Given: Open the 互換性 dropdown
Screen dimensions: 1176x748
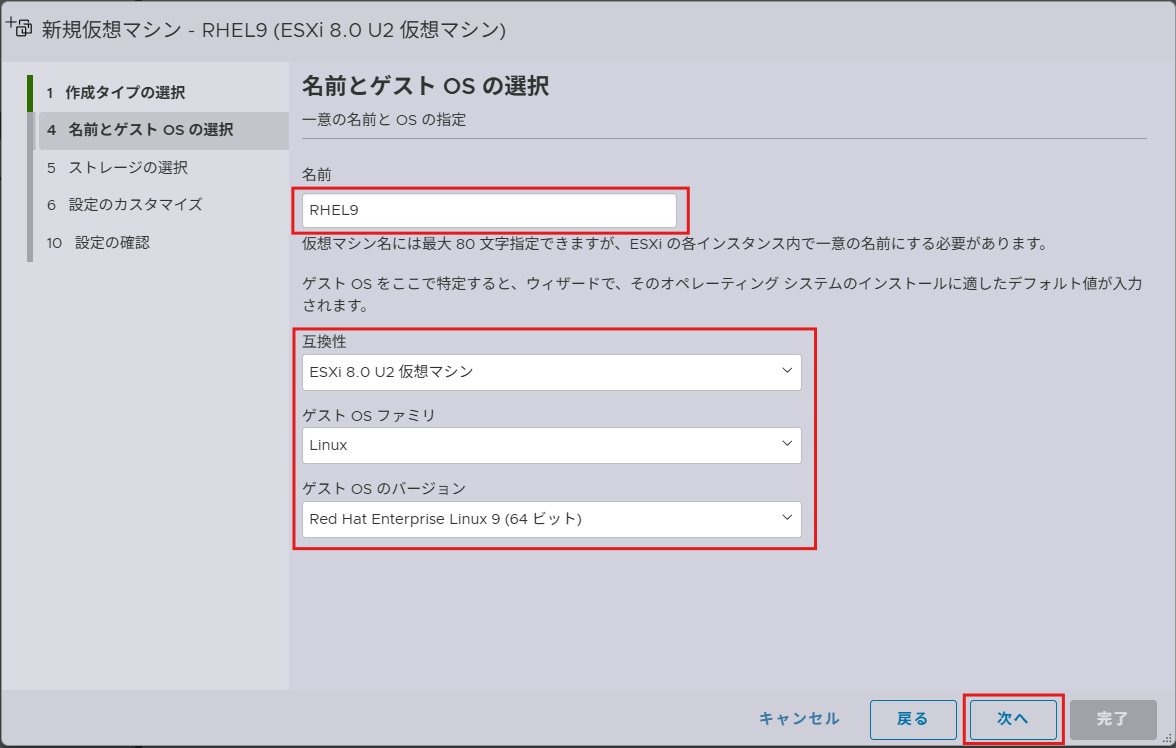Looking at the screenshot, I should pos(551,372).
